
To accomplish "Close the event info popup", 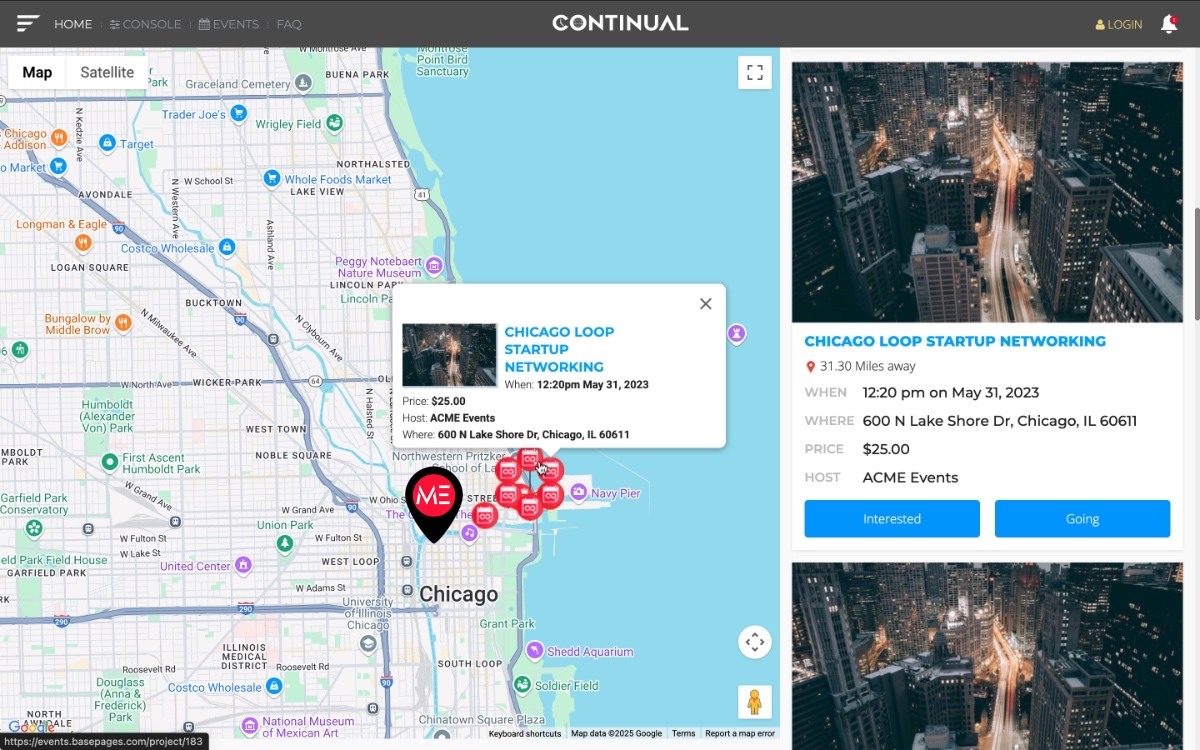I will [x=705, y=304].
